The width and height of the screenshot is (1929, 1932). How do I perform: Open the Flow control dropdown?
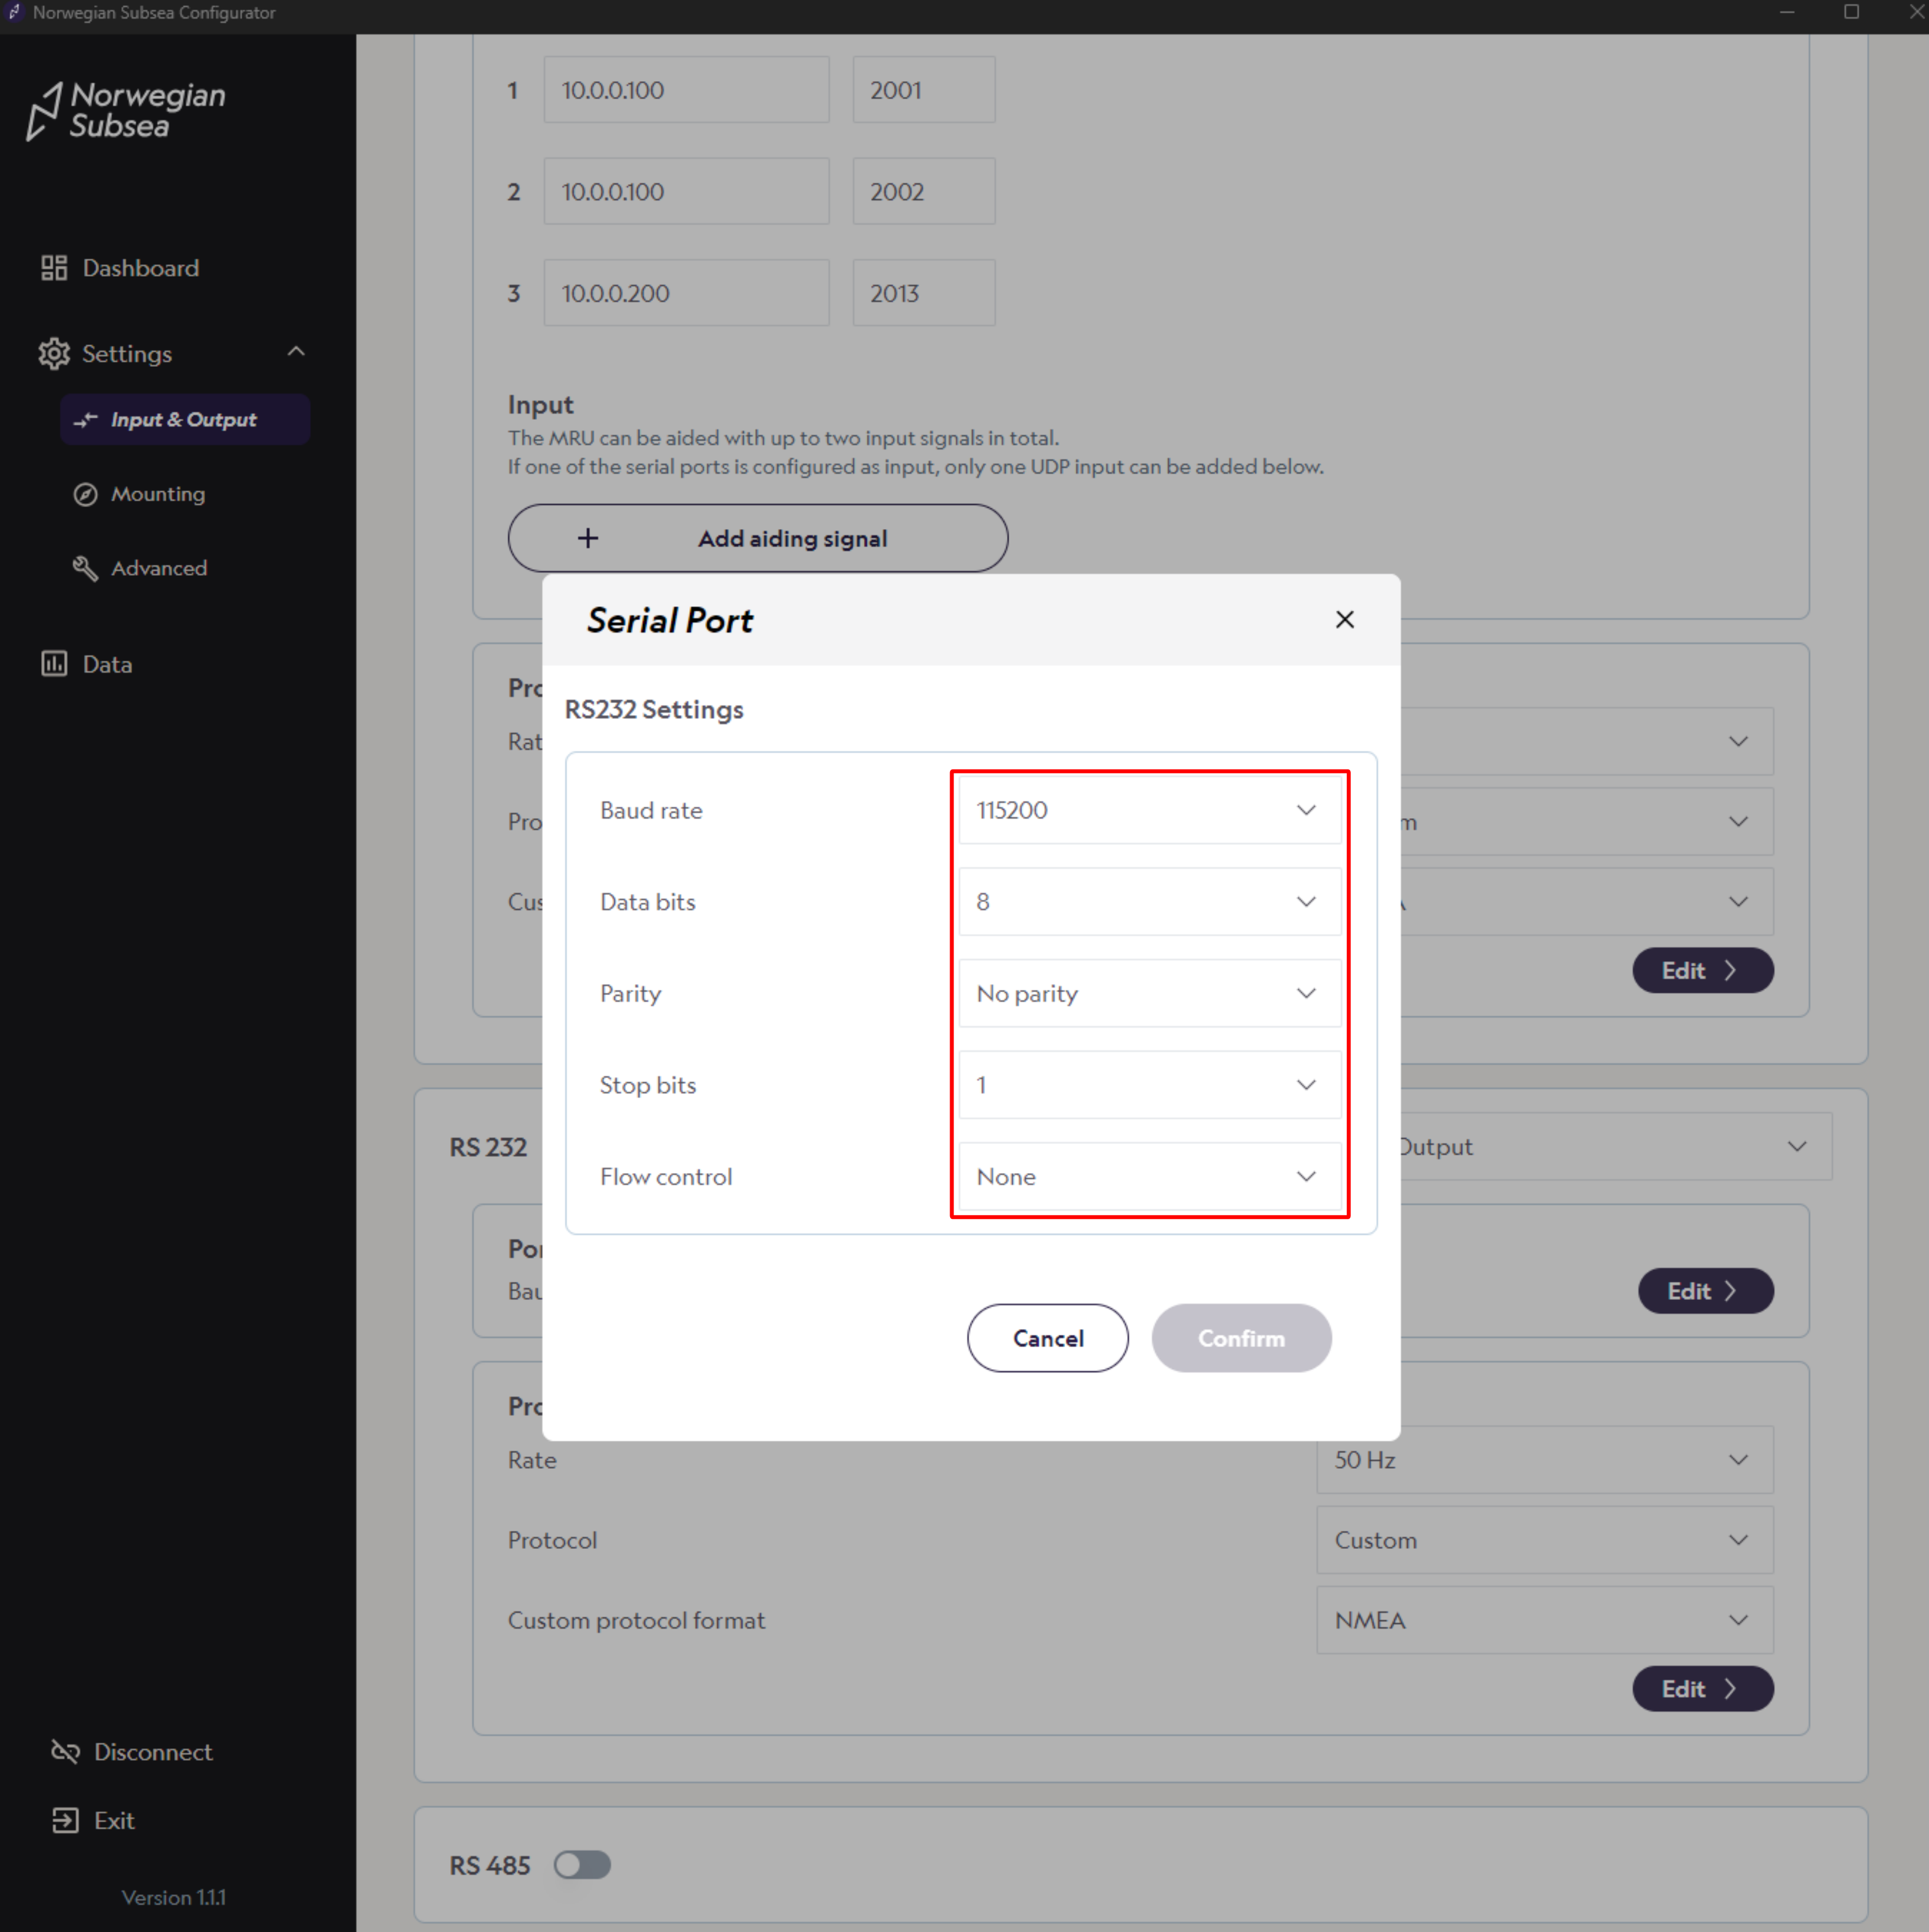coord(1149,1177)
